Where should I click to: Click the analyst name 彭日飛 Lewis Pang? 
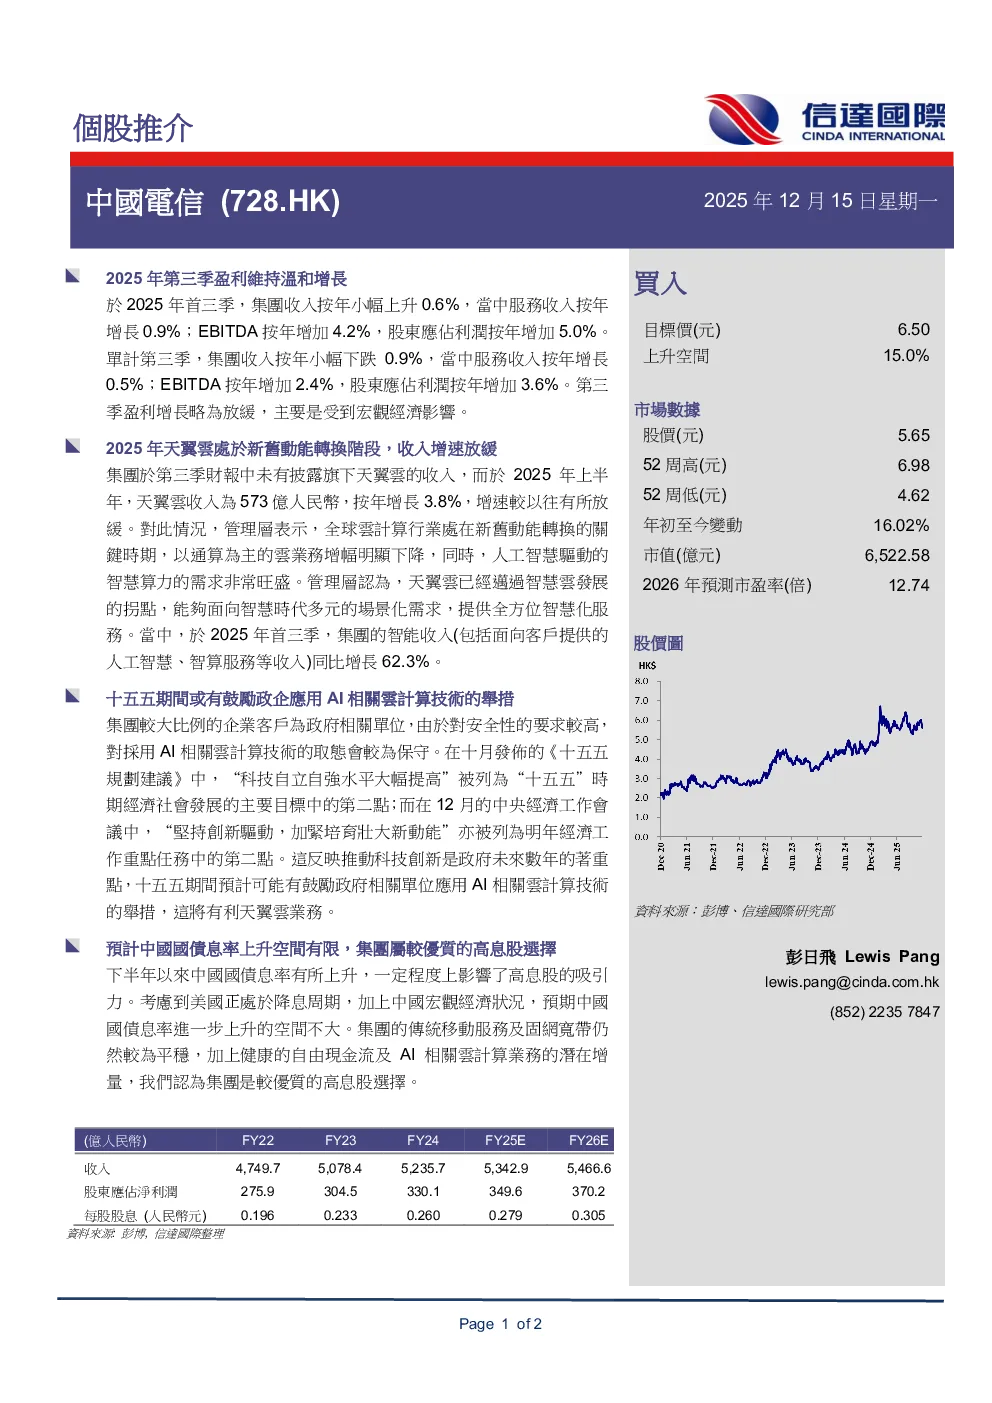tap(862, 957)
